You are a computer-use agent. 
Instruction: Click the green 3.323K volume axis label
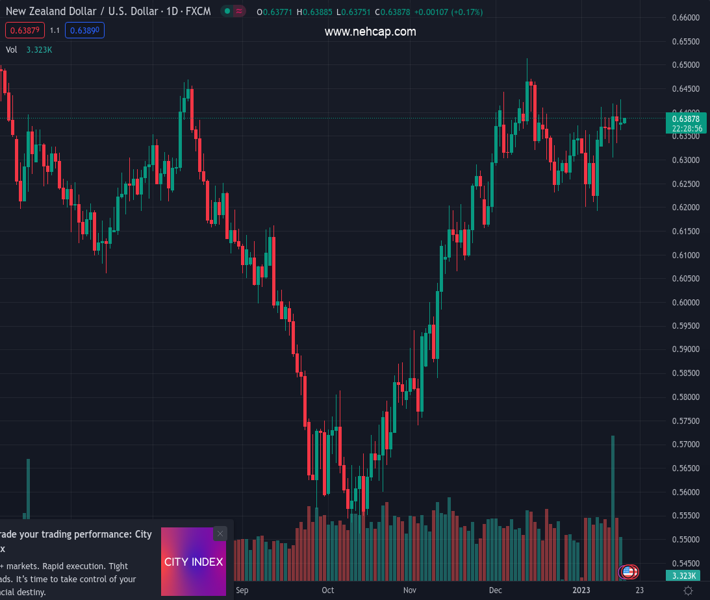(685, 576)
